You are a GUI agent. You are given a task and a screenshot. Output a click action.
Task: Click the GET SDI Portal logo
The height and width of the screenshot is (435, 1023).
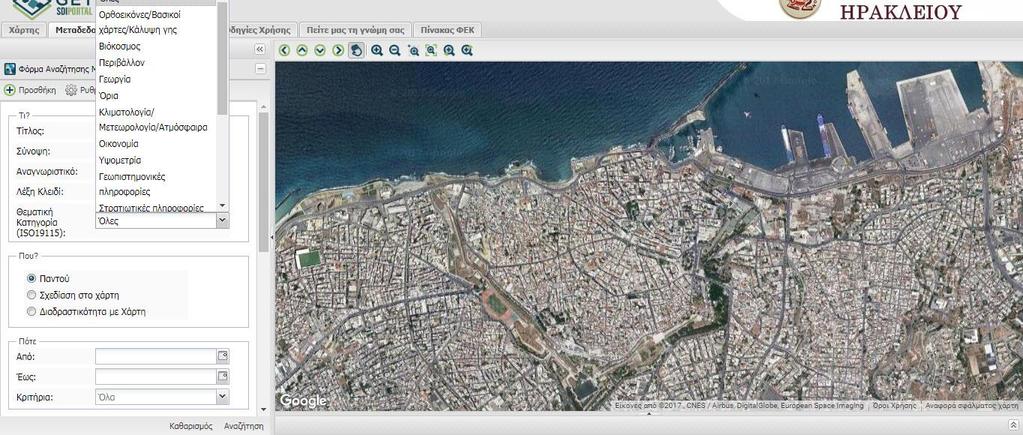point(52,9)
